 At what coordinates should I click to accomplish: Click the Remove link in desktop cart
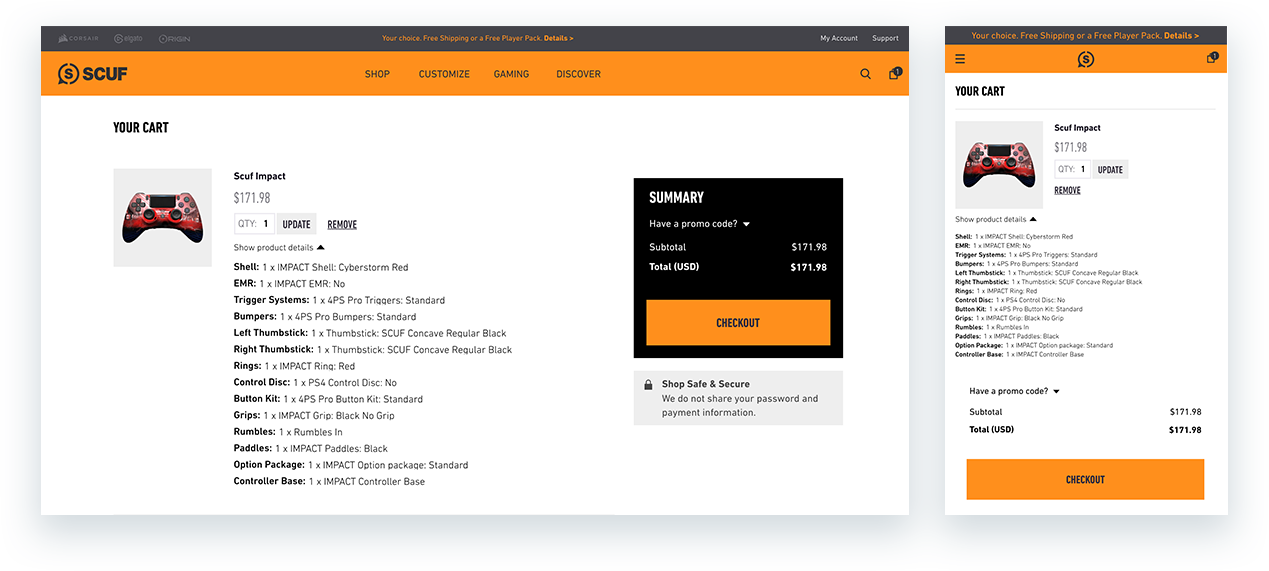(x=342, y=224)
